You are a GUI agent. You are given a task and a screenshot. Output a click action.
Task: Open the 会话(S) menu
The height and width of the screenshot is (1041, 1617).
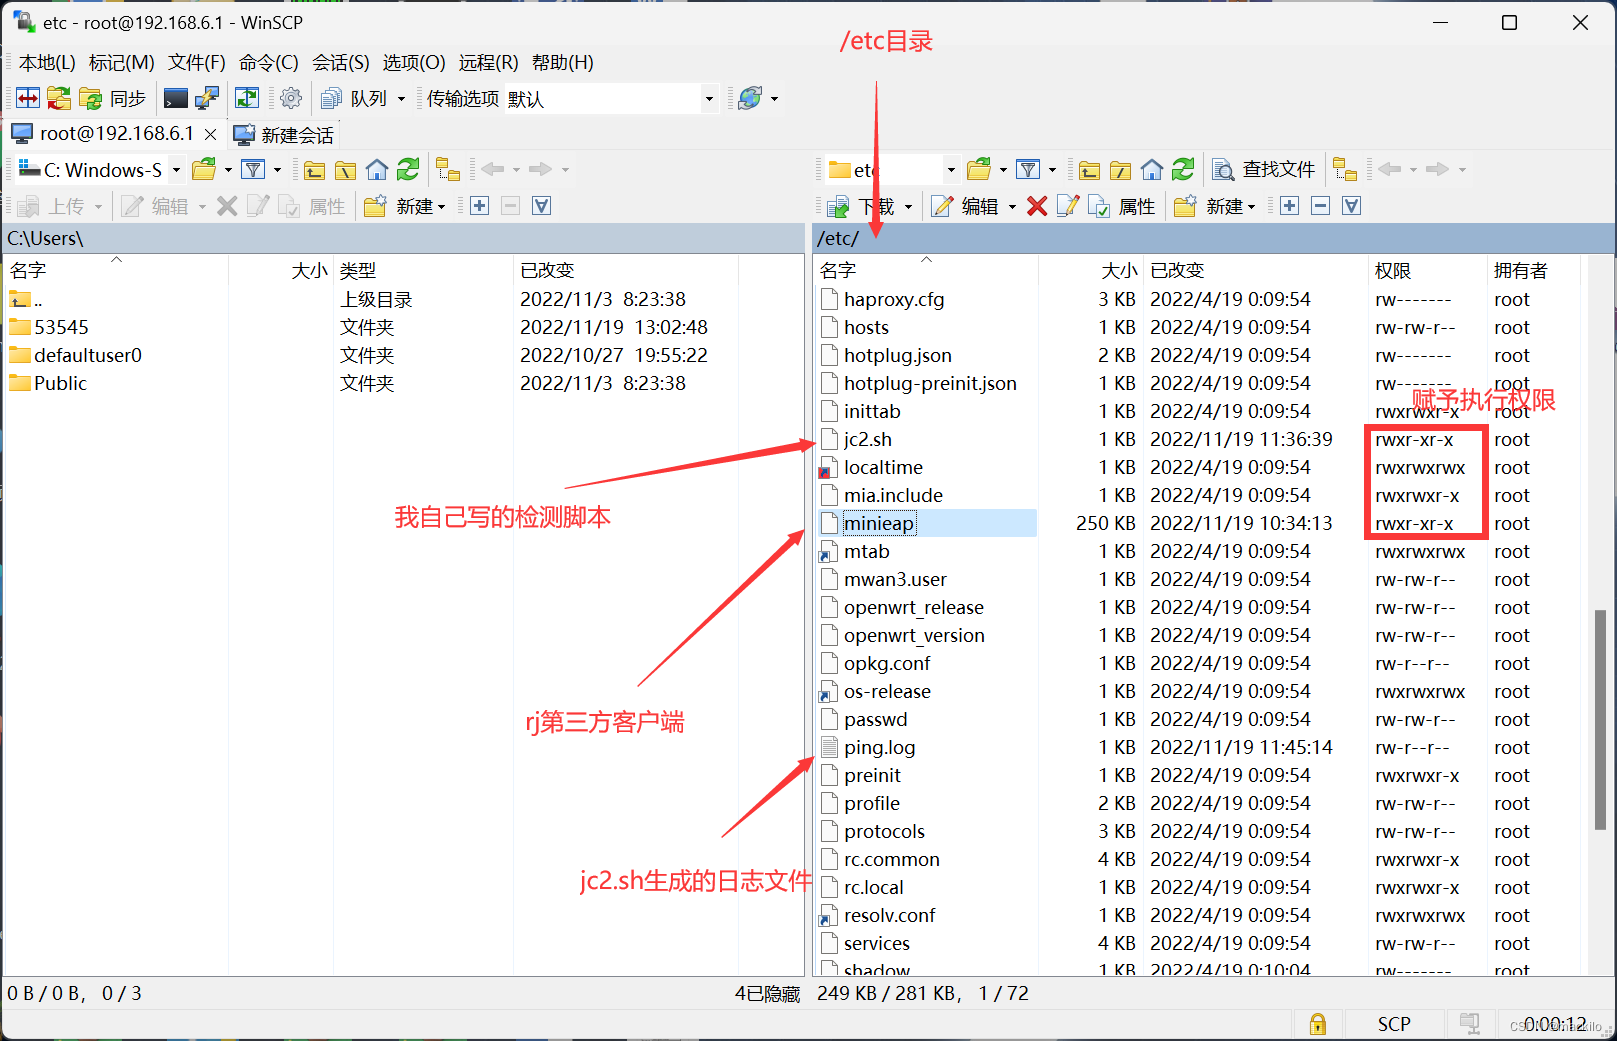341,62
